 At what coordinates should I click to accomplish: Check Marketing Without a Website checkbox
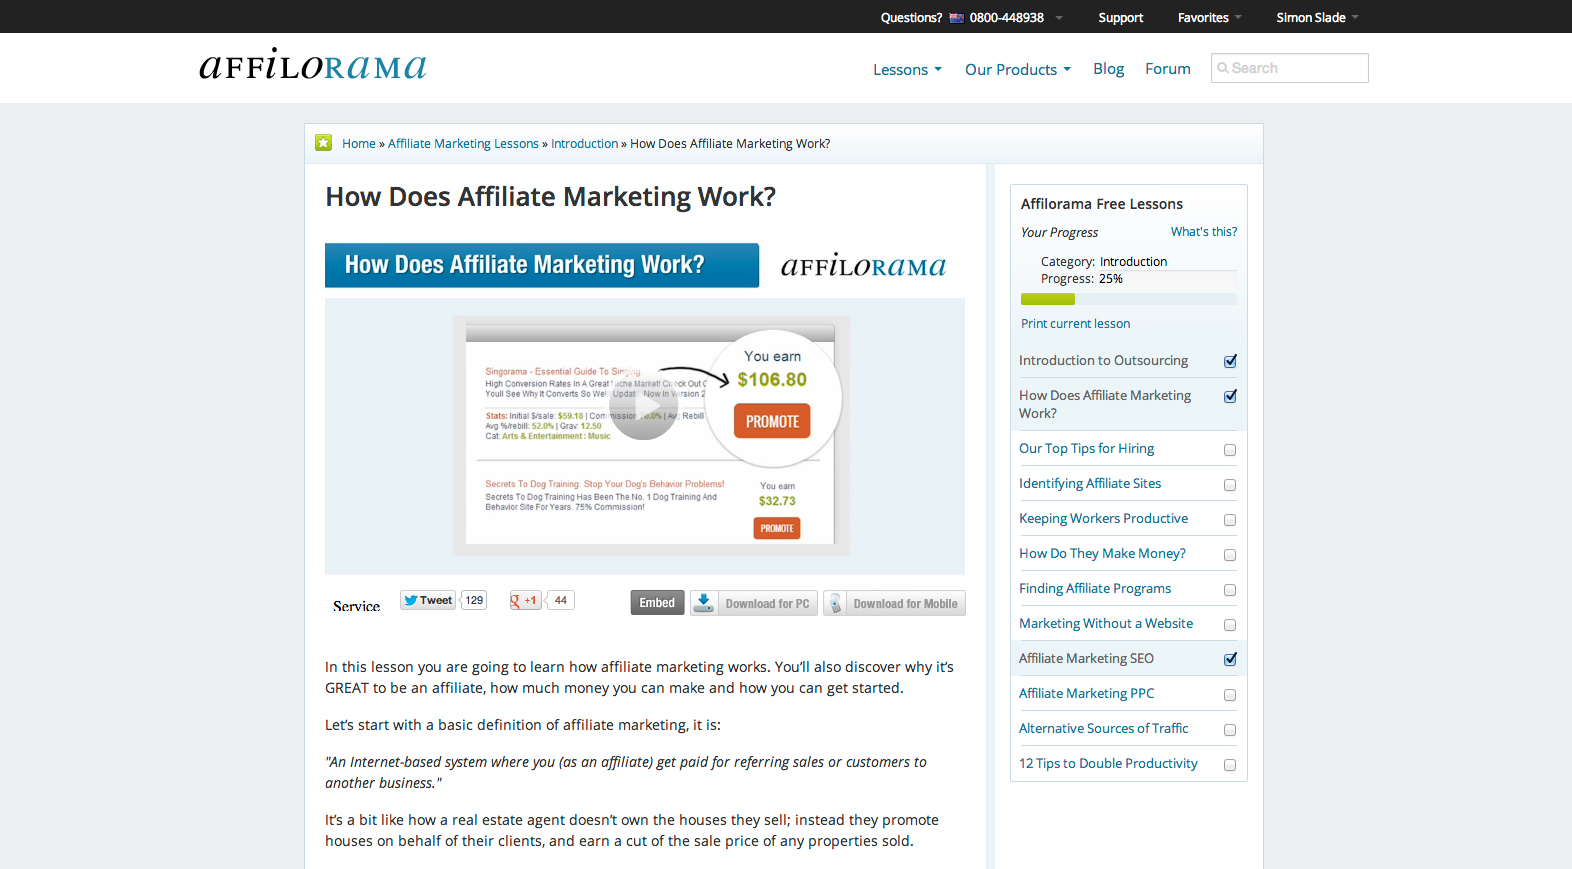1230,625
